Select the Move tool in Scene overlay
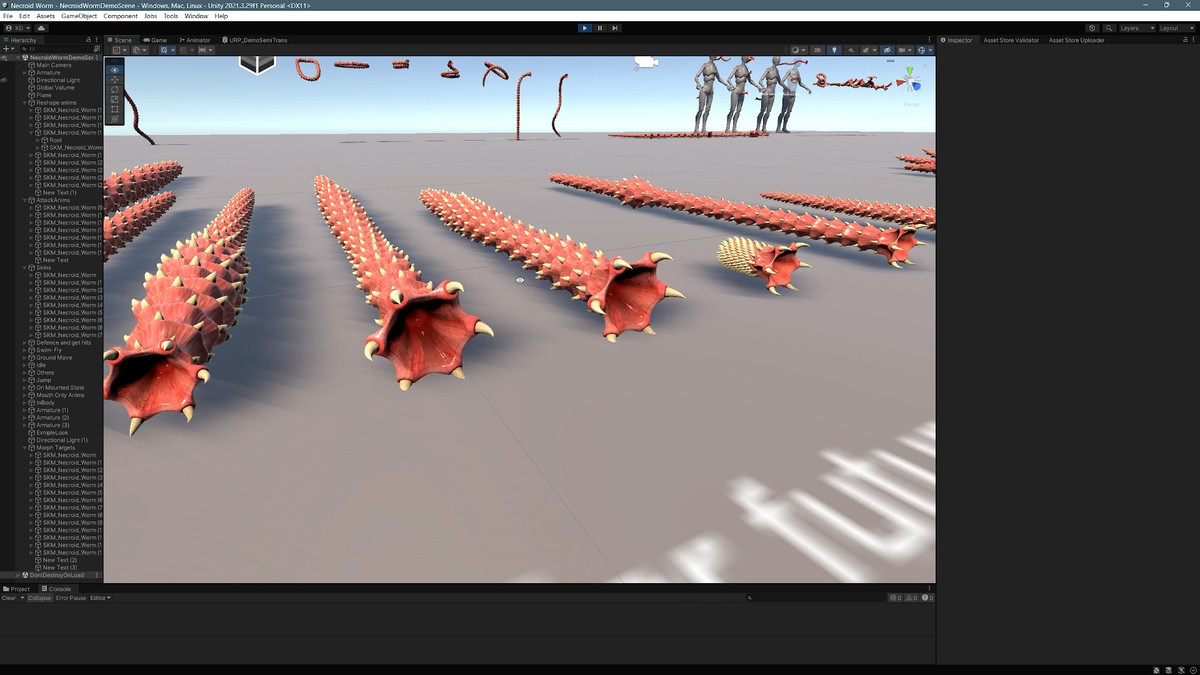Viewport: 1200px width, 675px height. pyautogui.click(x=115, y=80)
